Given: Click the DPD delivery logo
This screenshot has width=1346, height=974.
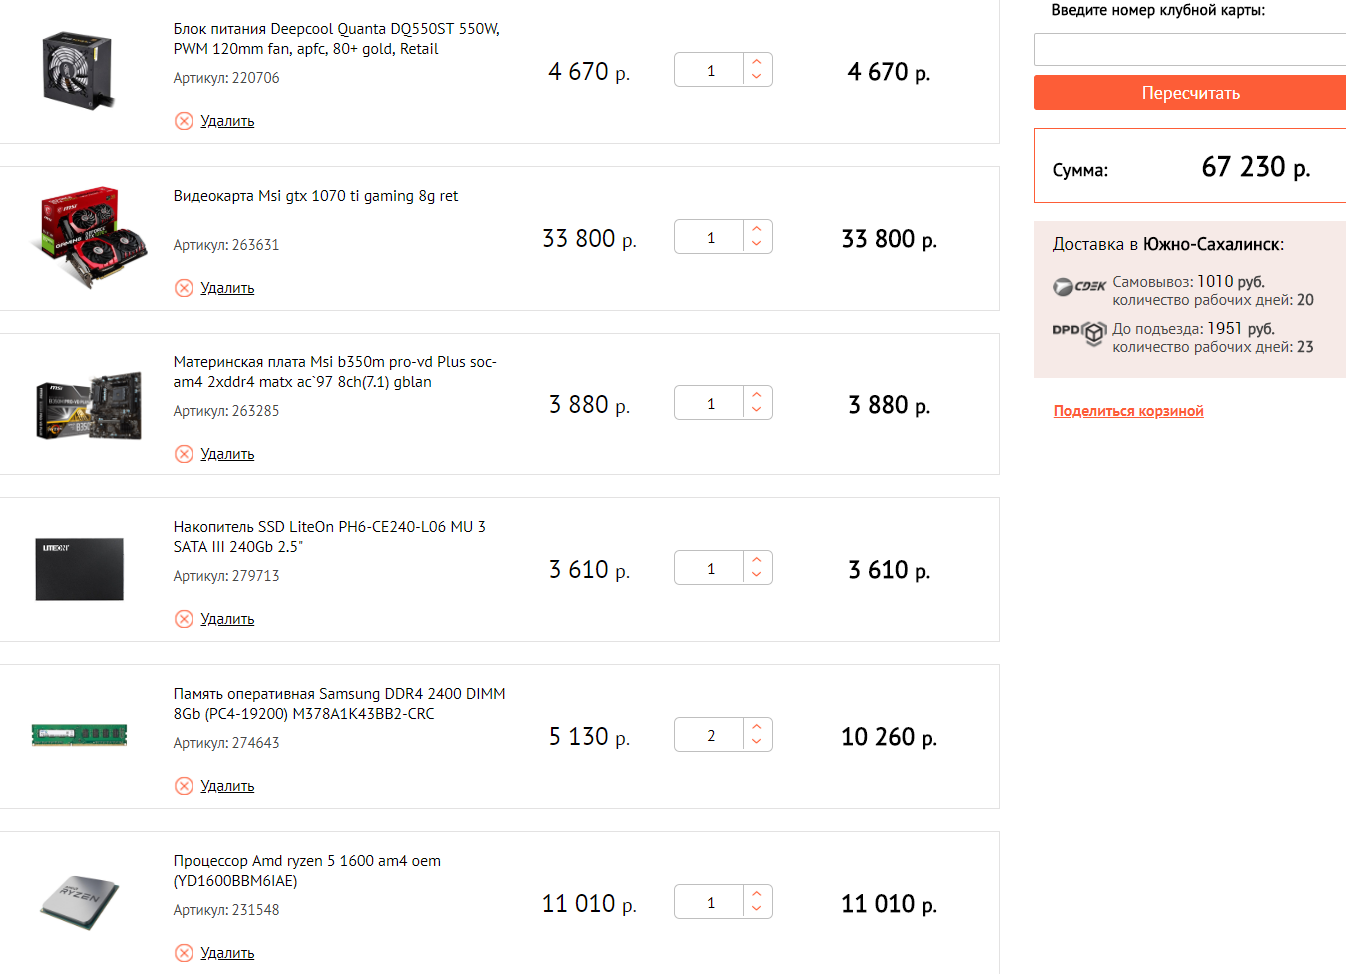Looking at the screenshot, I should 1079,332.
